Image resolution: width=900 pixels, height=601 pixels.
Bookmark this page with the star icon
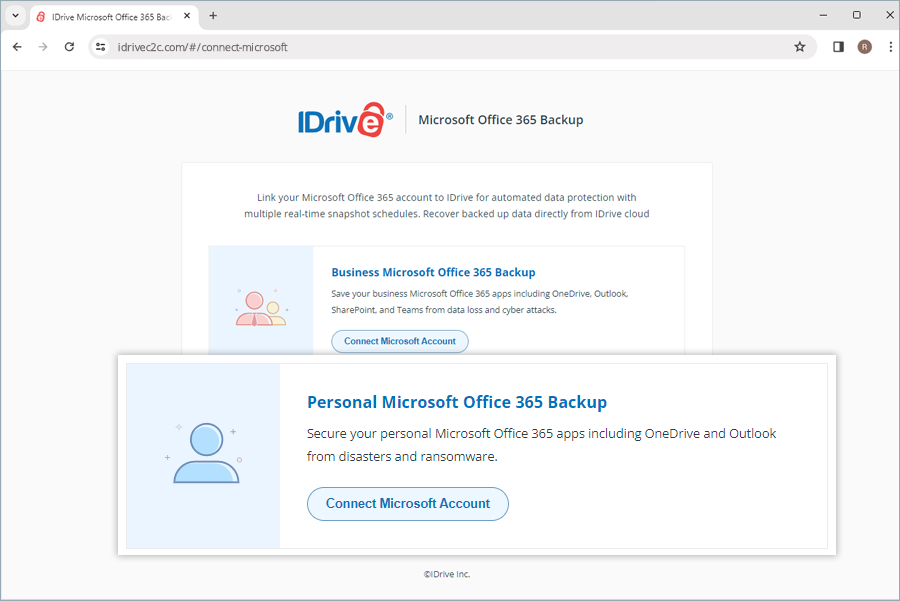click(800, 47)
